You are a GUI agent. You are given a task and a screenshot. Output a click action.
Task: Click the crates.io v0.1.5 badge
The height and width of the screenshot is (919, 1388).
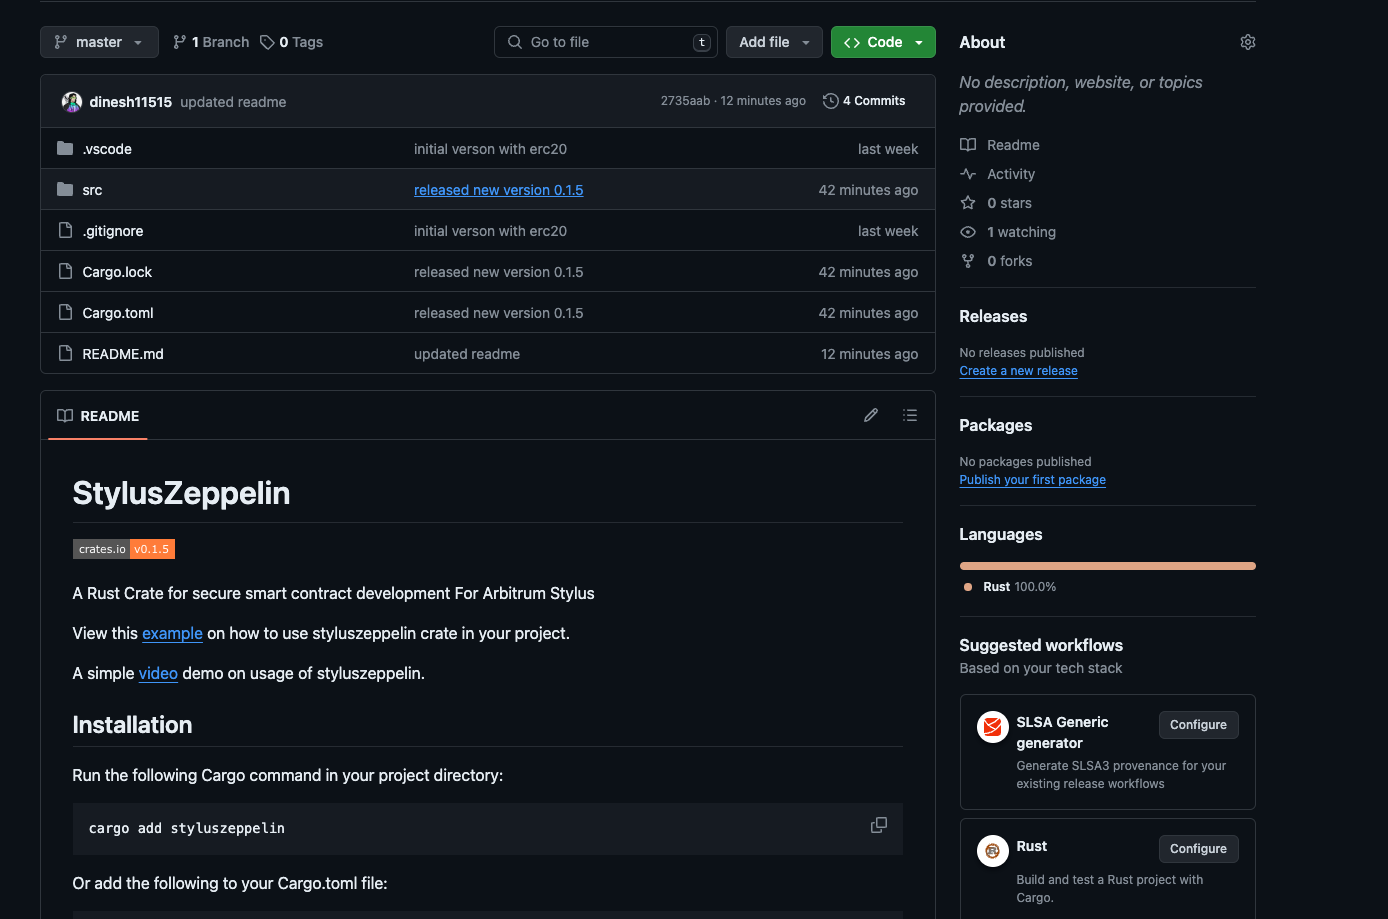point(124,549)
